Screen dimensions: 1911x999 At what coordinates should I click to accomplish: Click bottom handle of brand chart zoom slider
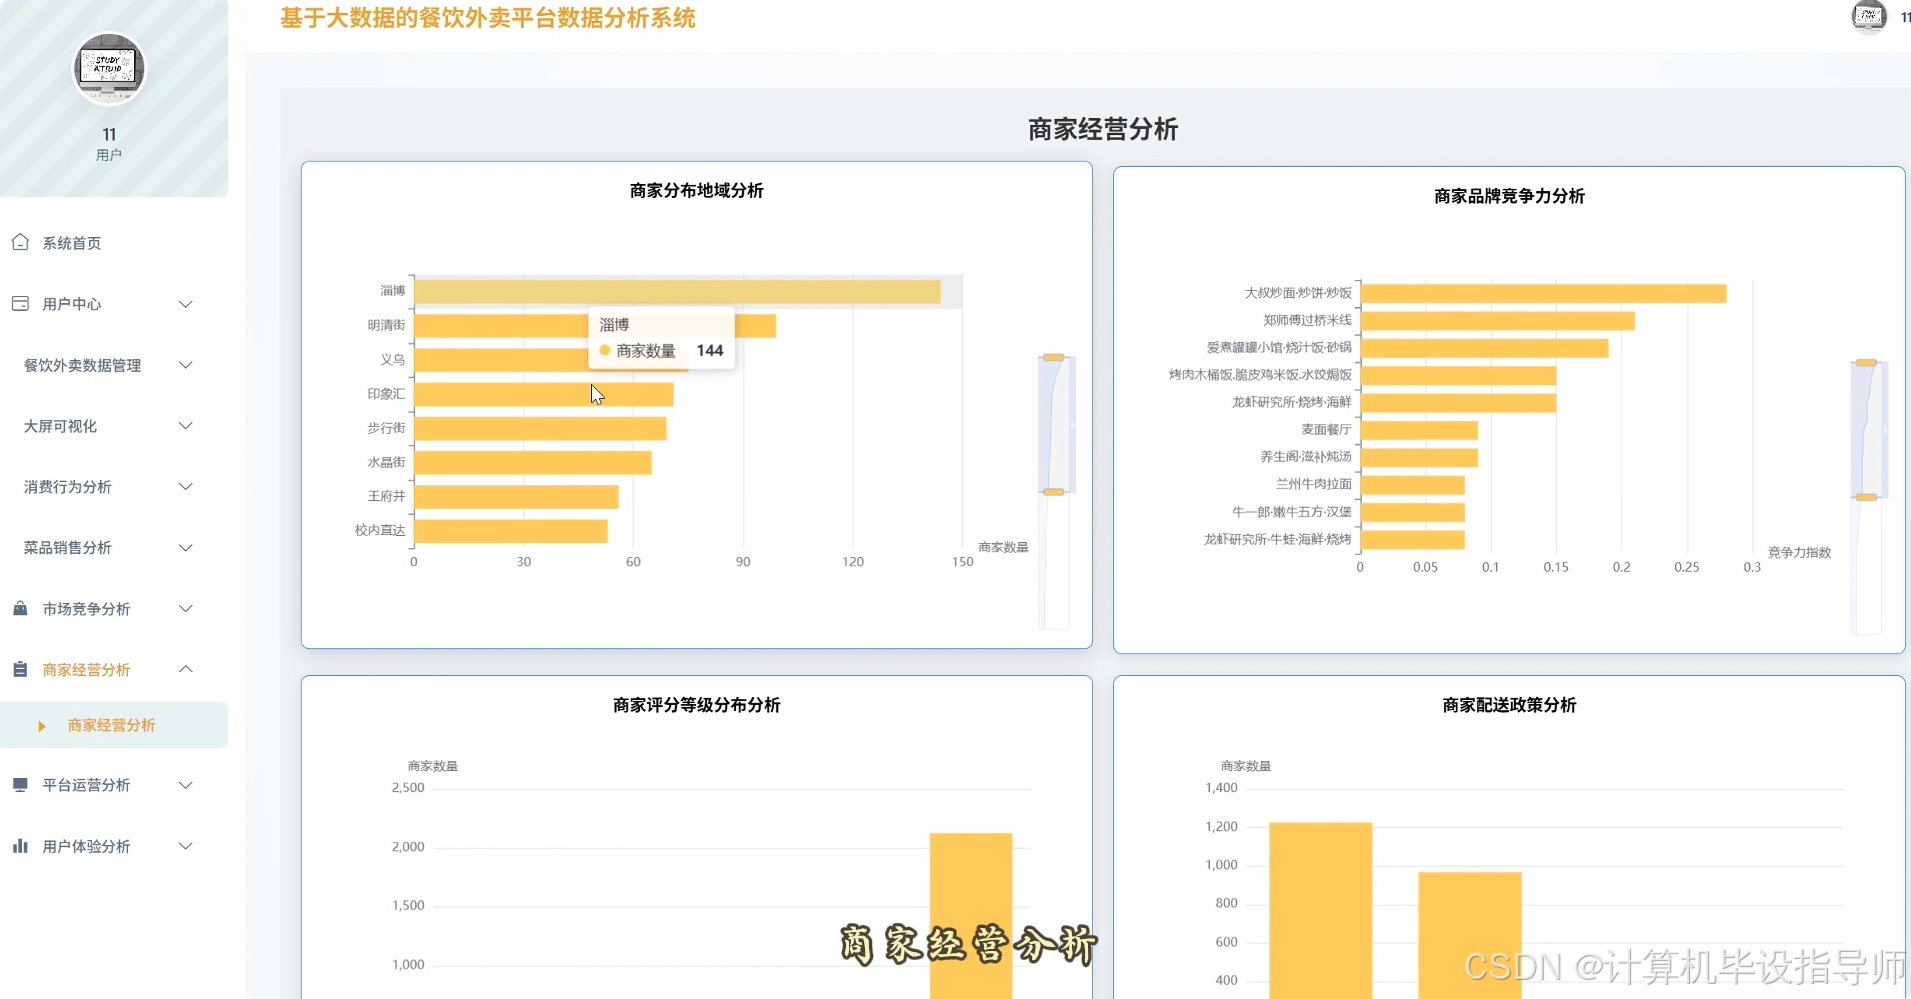point(1866,497)
